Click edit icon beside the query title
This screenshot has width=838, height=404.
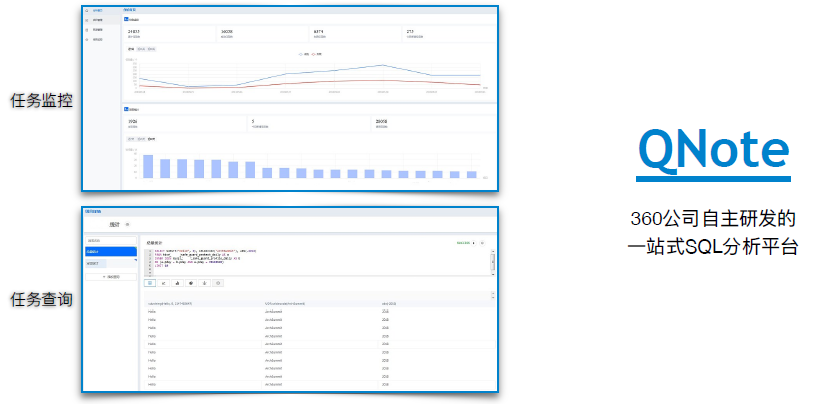coord(127,225)
